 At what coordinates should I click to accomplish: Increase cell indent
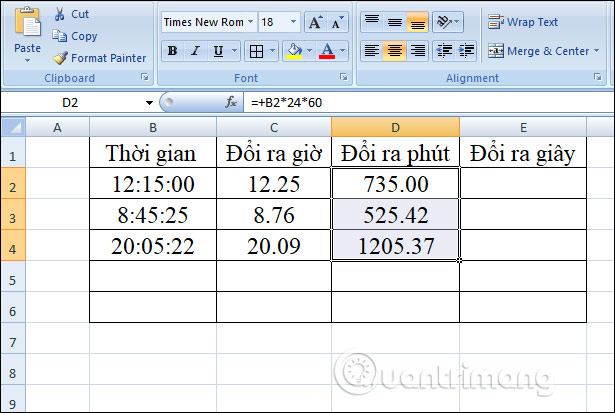tap(466, 51)
